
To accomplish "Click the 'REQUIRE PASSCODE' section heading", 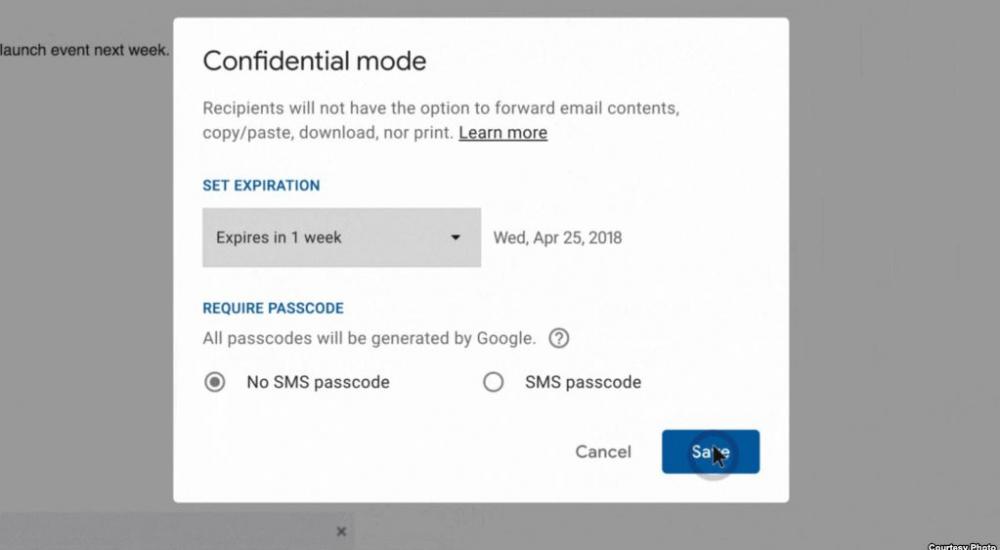I will point(273,308).
